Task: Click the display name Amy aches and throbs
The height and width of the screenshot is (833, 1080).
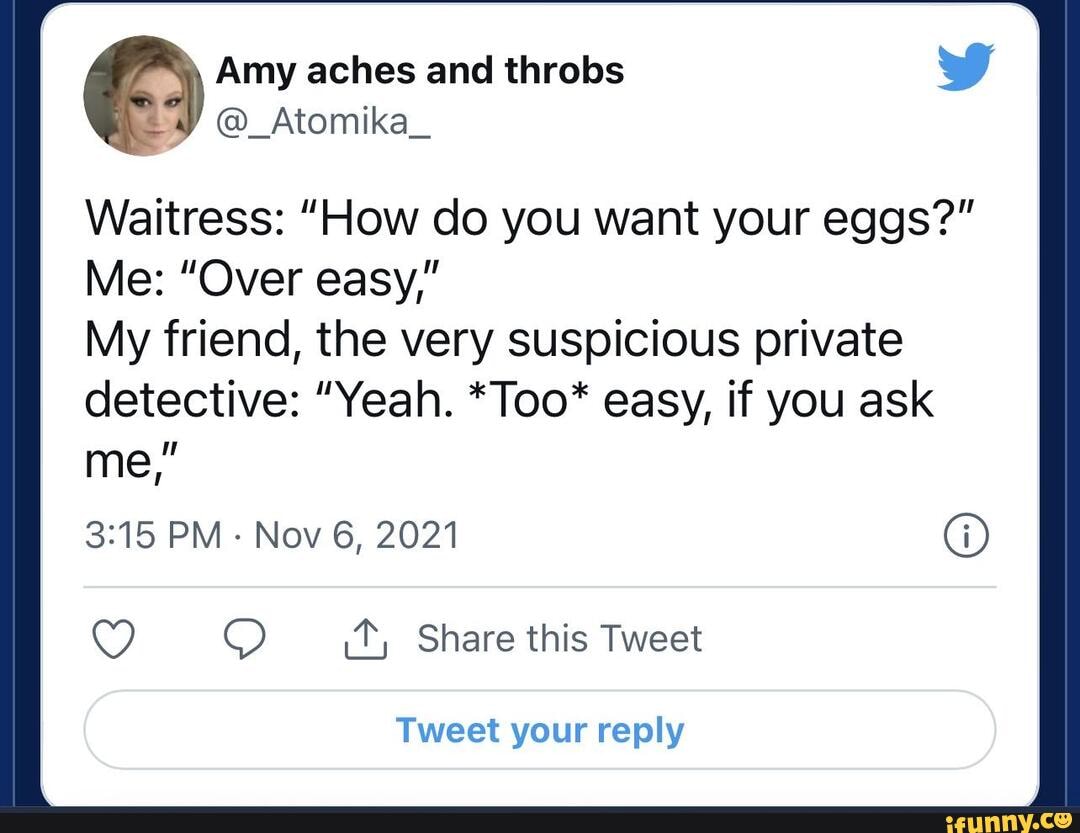Action: tap(420, 69)
